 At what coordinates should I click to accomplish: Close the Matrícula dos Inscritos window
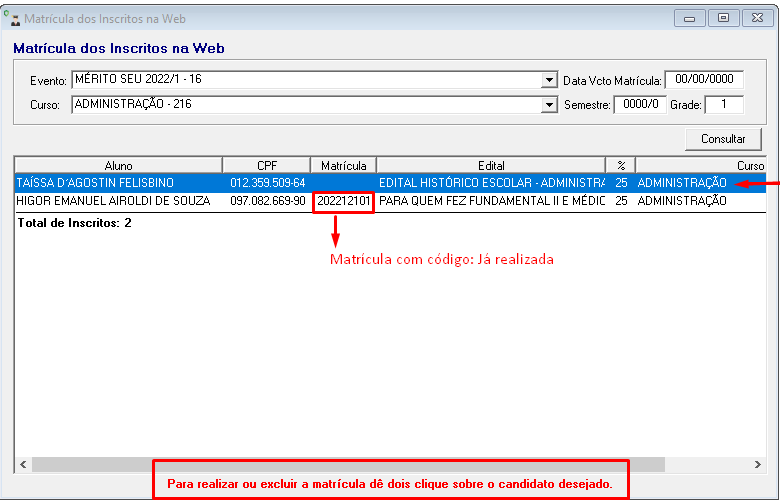point(757,18)
